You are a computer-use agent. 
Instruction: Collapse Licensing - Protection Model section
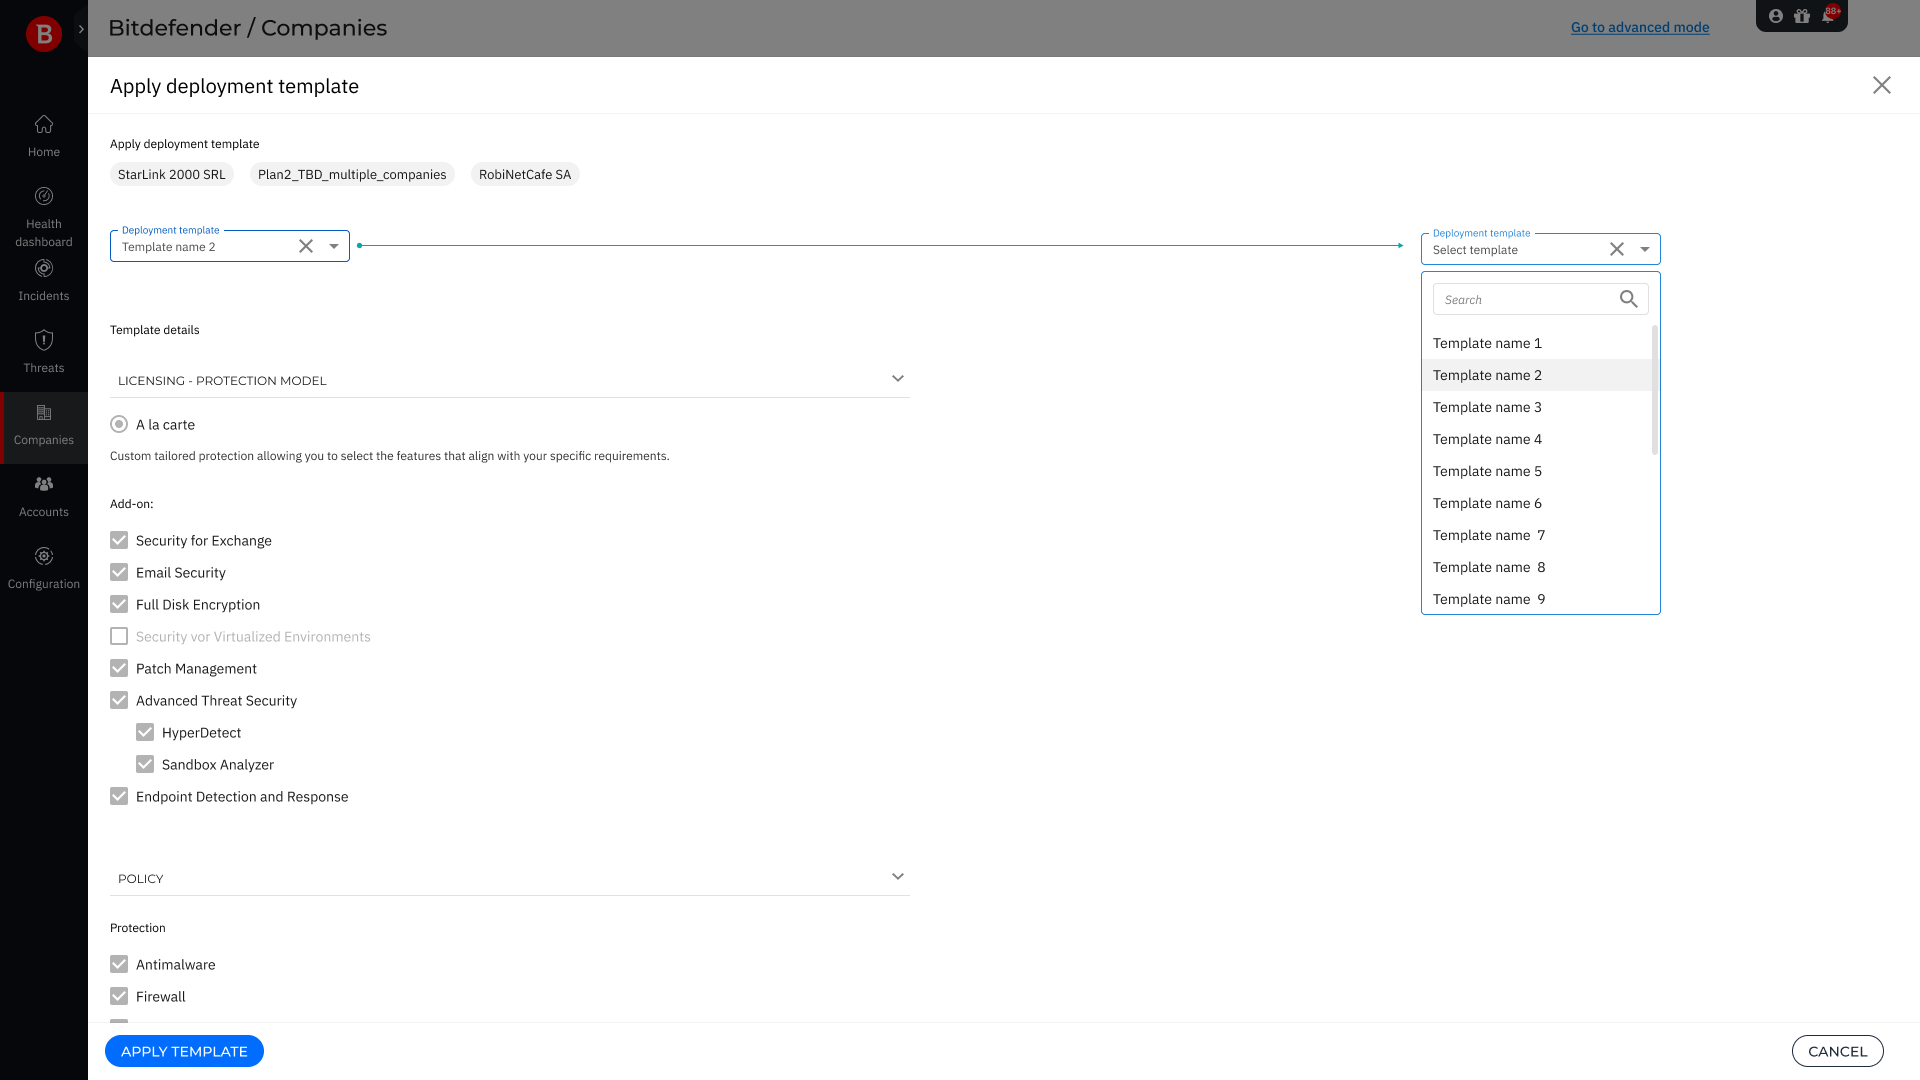pyautogui.click(x=898, y=379)
